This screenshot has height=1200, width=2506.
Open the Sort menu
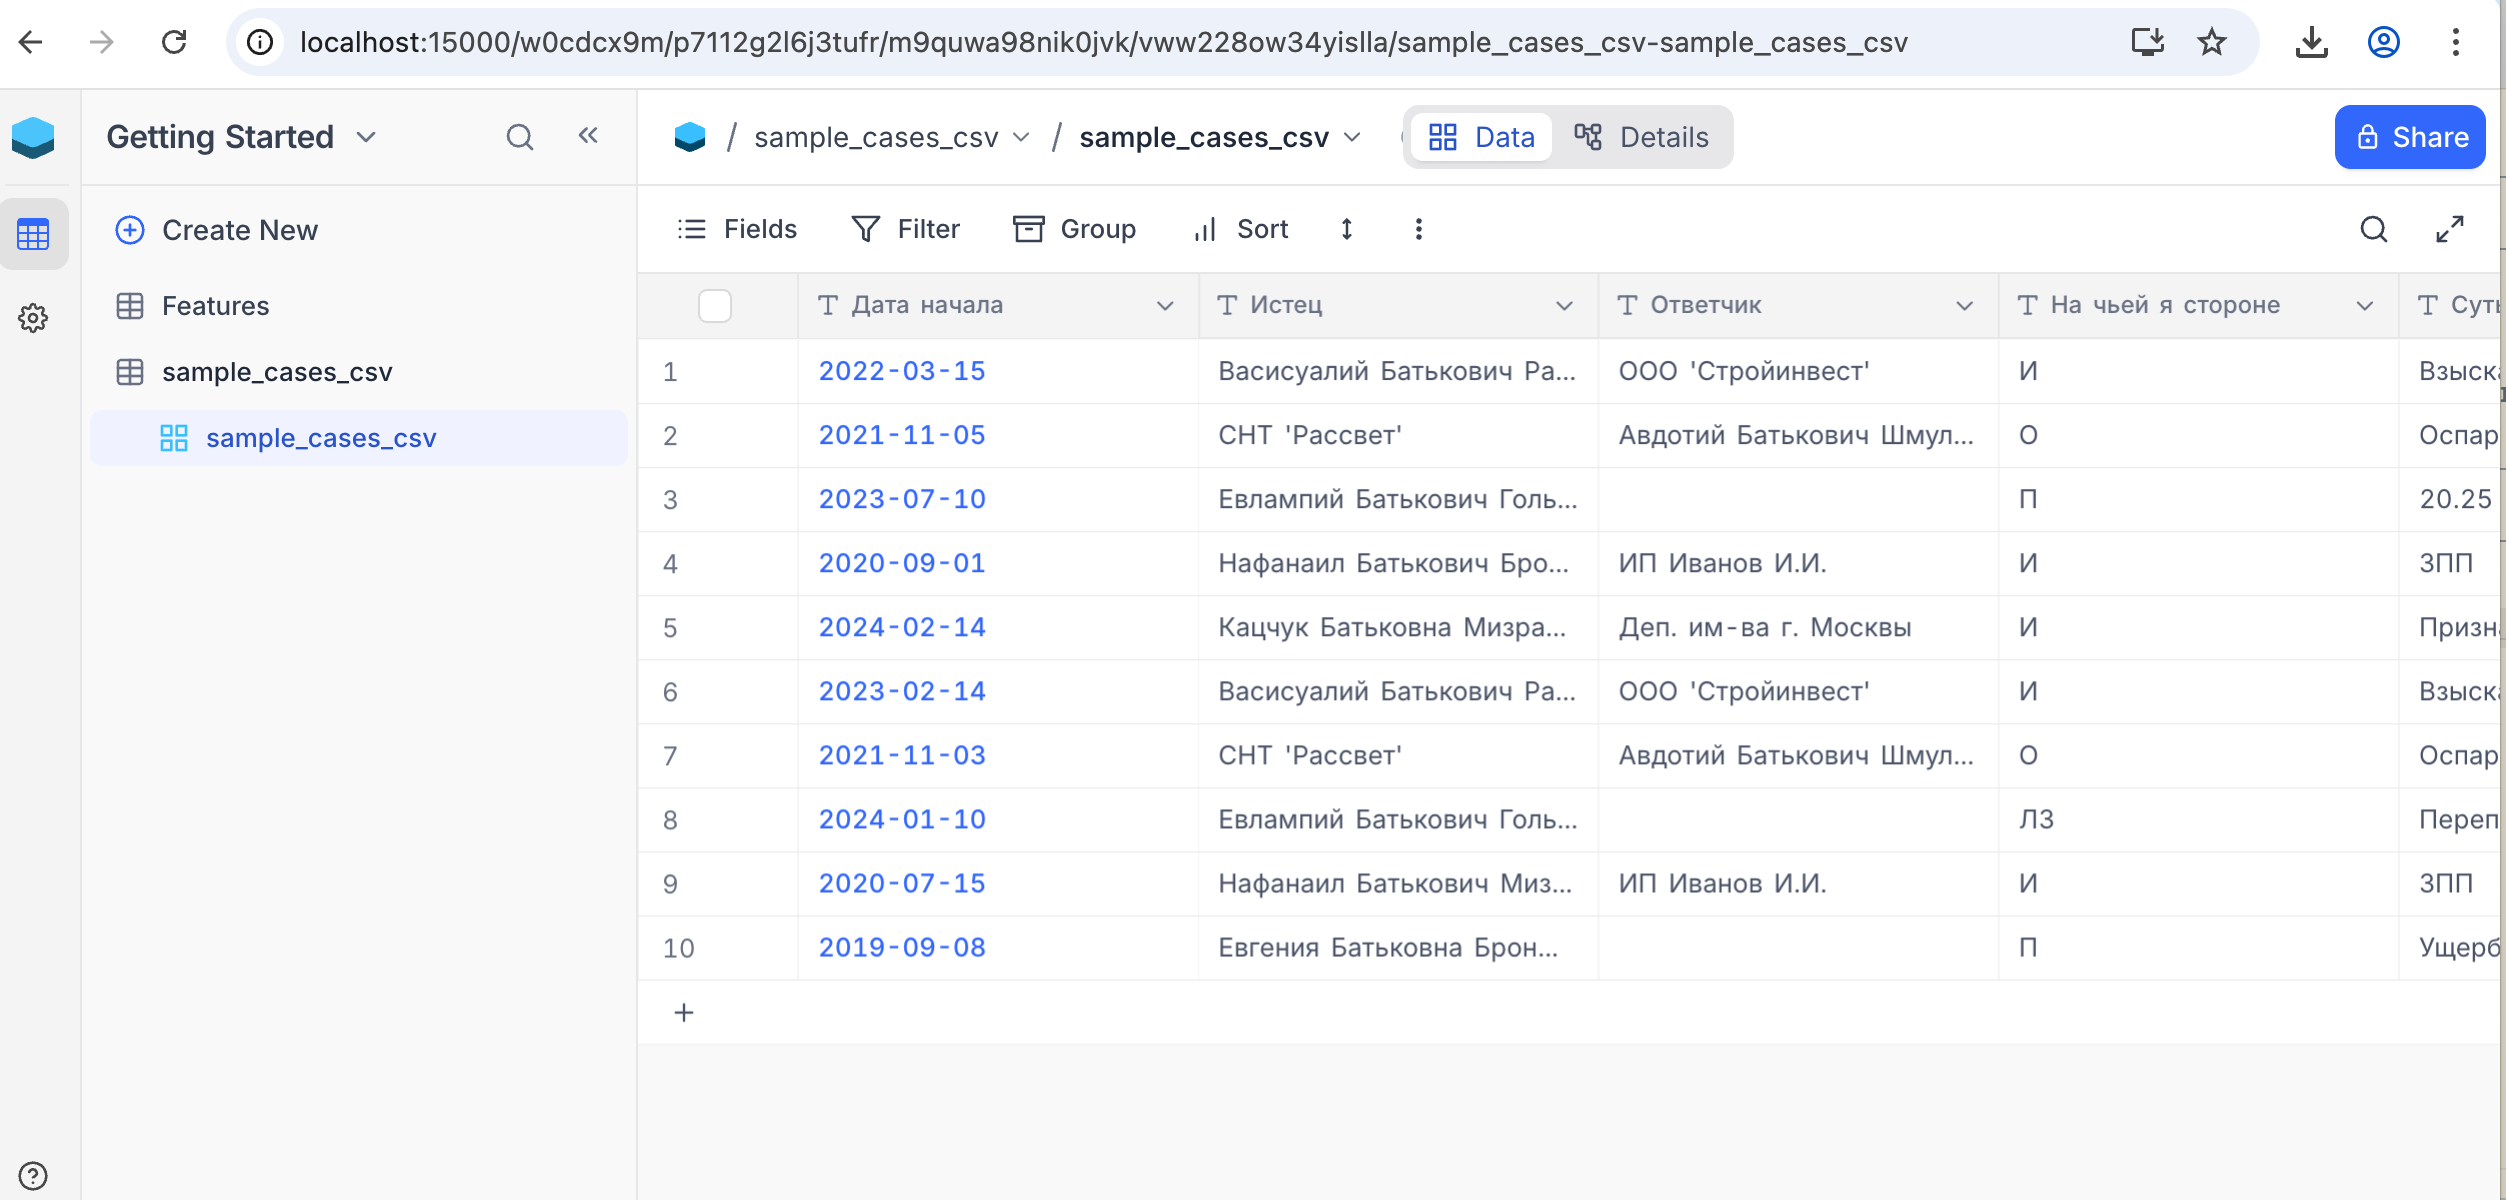pos(1241,229)
